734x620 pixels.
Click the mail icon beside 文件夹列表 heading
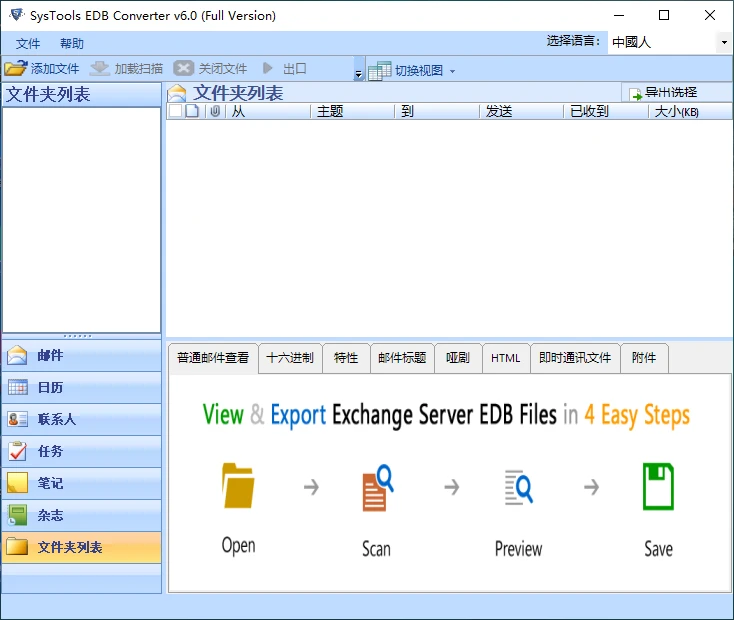pos(177,93)
